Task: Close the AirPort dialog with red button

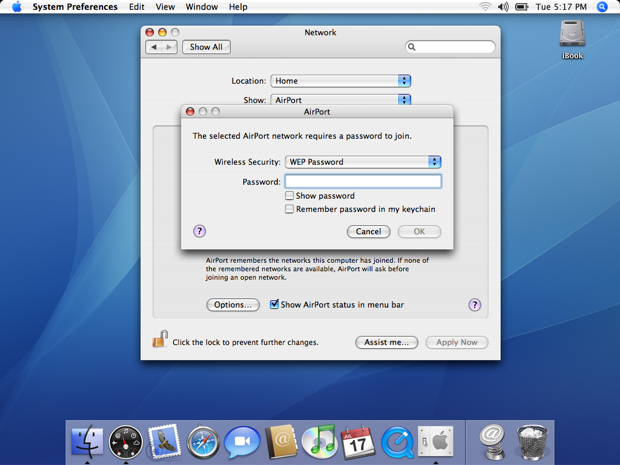Action: point(190,112)
